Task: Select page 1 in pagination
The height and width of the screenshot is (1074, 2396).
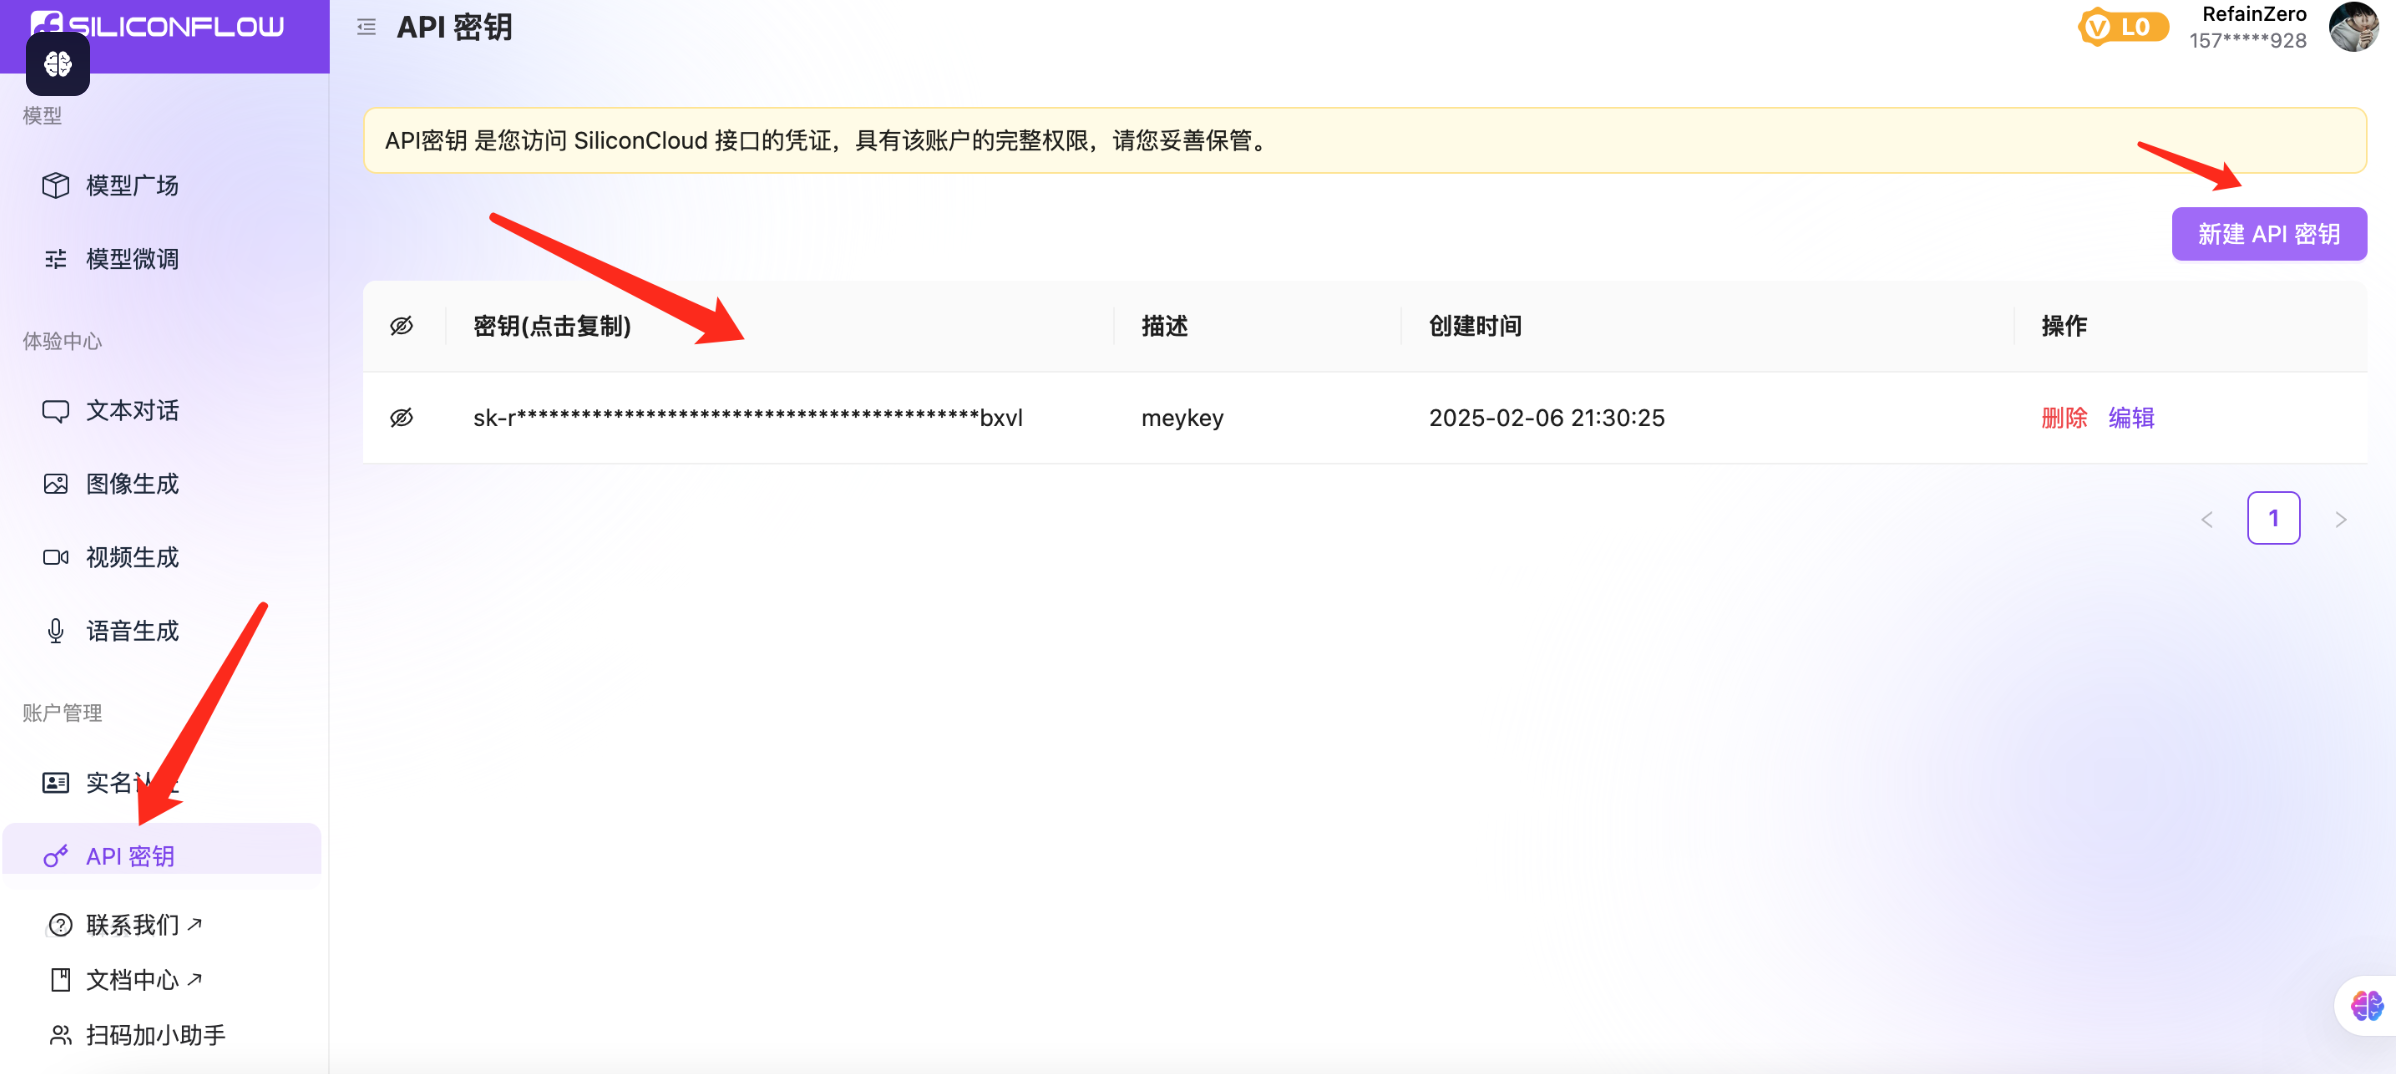Action: point(2274,518)
